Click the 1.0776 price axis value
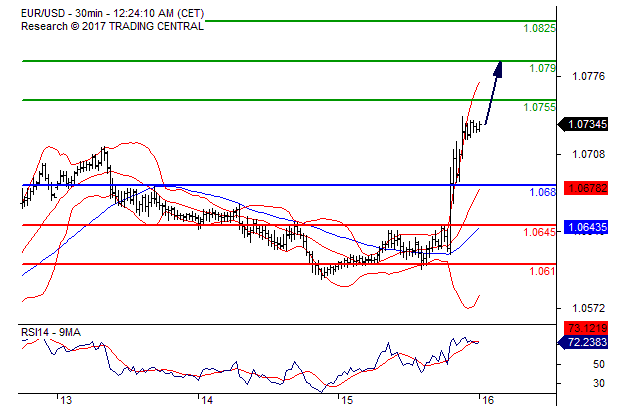This screenshot has height=418, width=626. [588, 76]
